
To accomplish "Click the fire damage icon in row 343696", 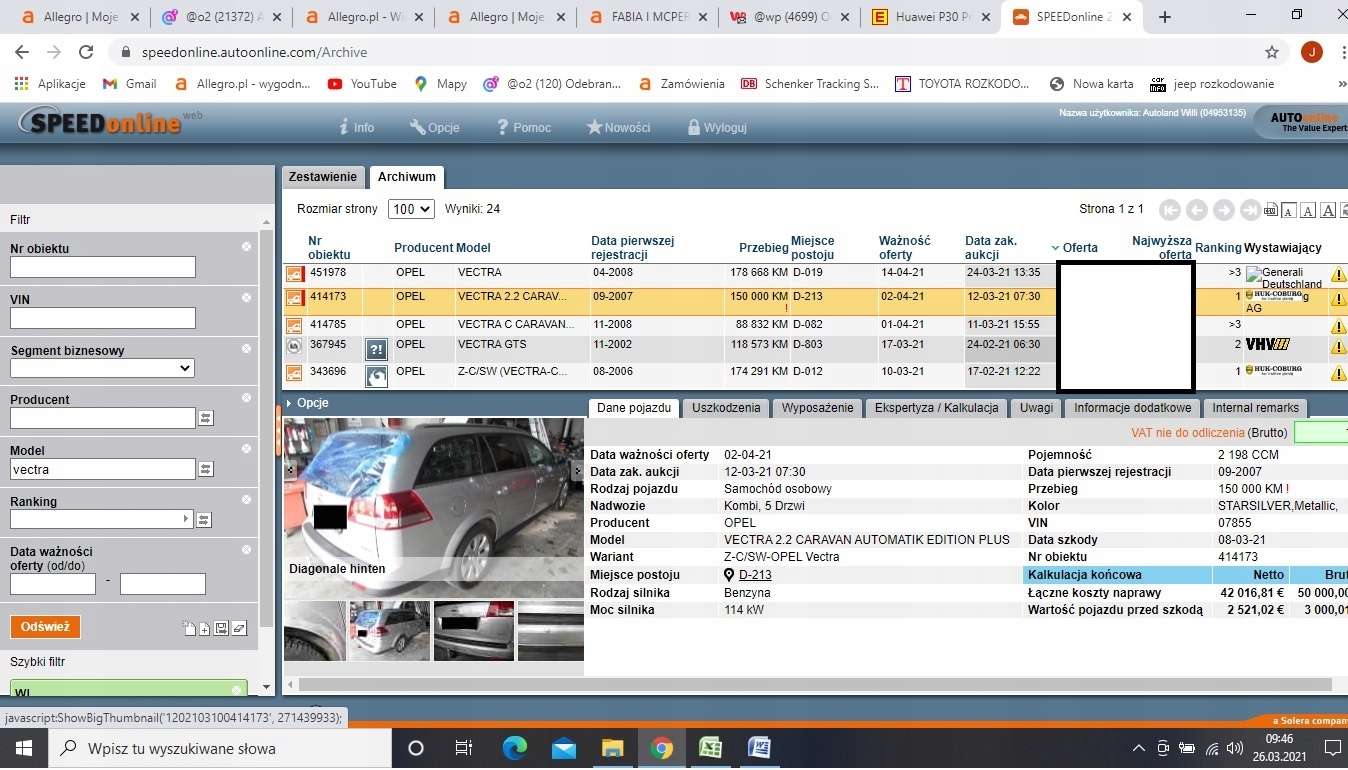I will (x=376, y=376).
